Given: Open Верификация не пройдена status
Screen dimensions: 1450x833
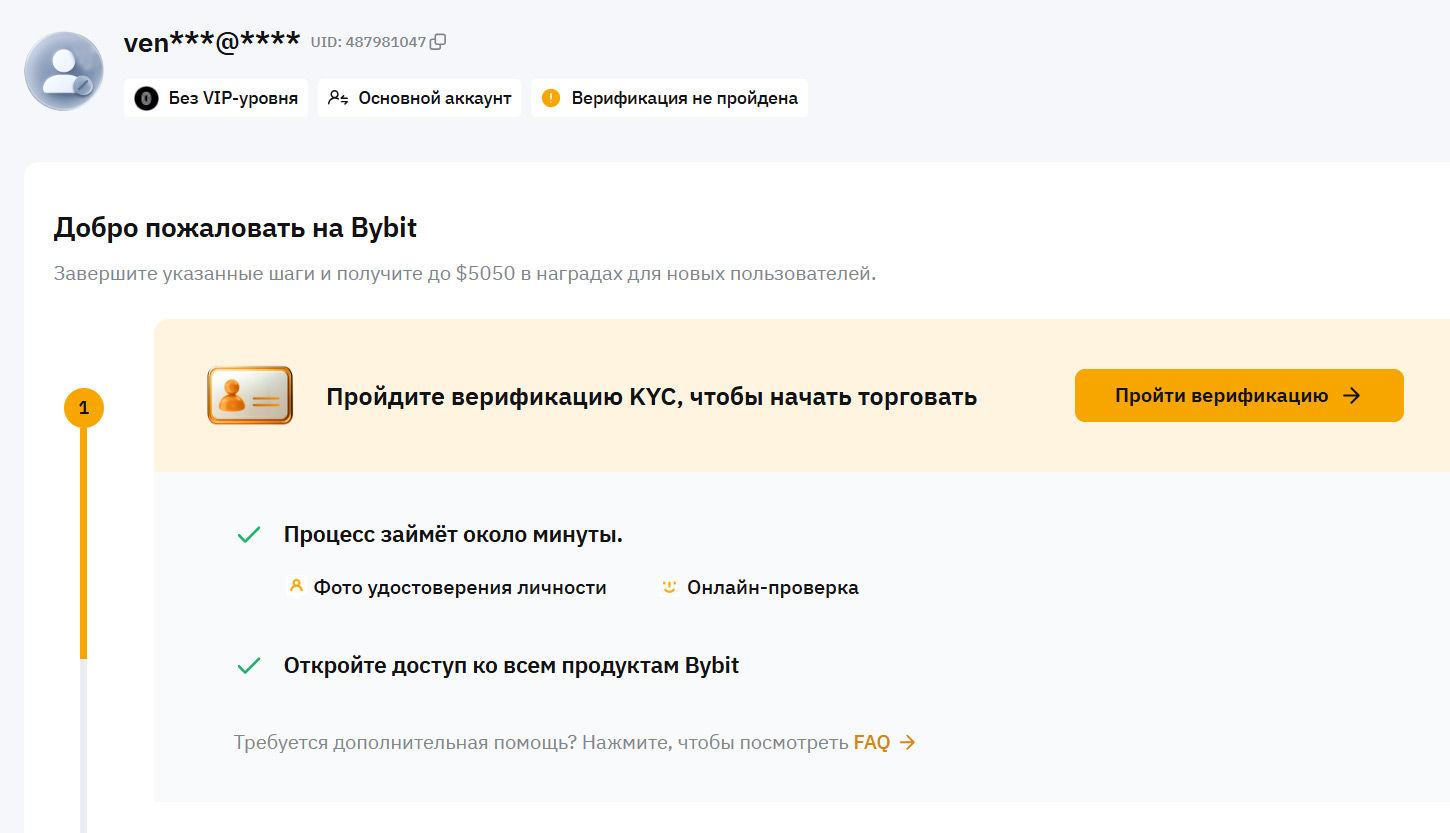Looking at the screenshot, I should (x=669, y=98).
